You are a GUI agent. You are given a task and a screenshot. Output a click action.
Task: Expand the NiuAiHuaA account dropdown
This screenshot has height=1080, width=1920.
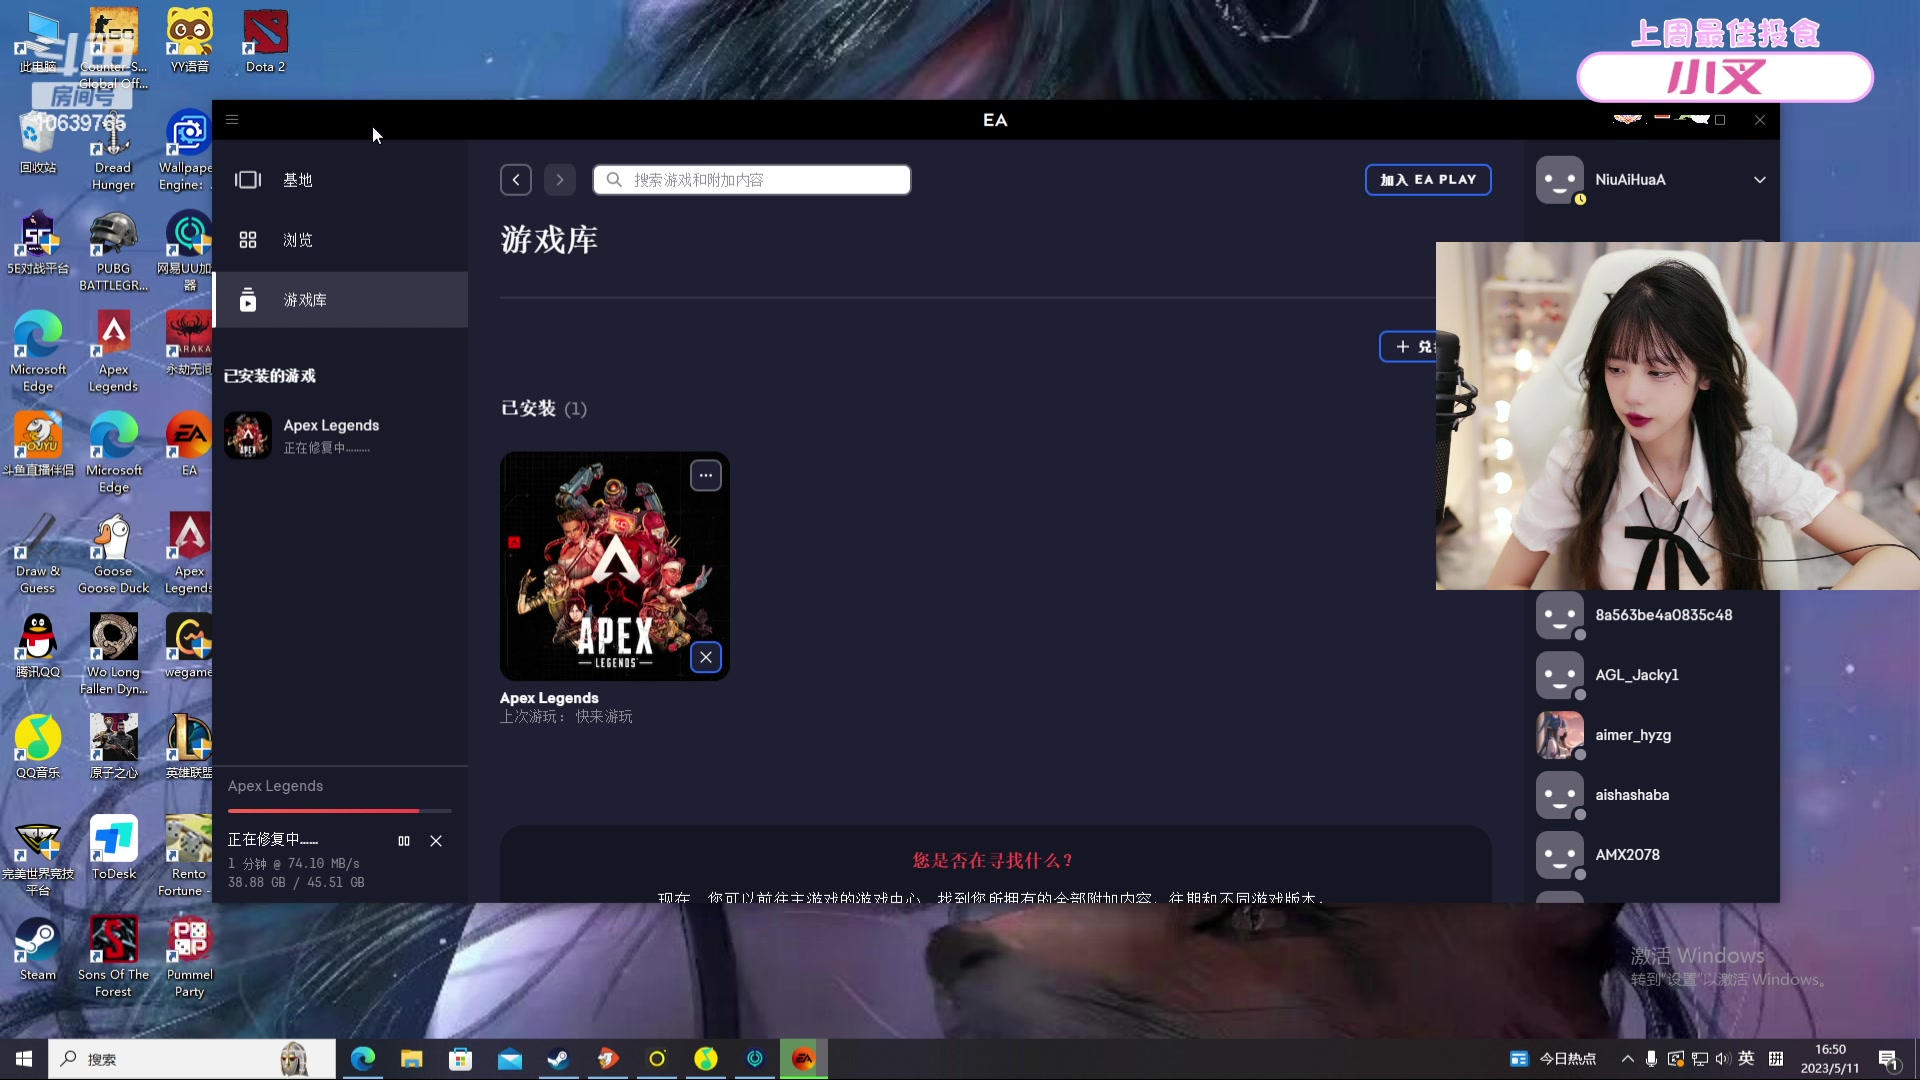tap(1760, 180)
